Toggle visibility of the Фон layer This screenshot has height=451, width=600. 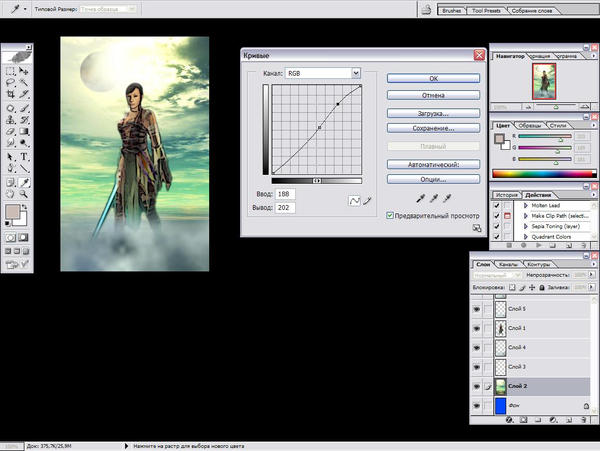[476, 407]
